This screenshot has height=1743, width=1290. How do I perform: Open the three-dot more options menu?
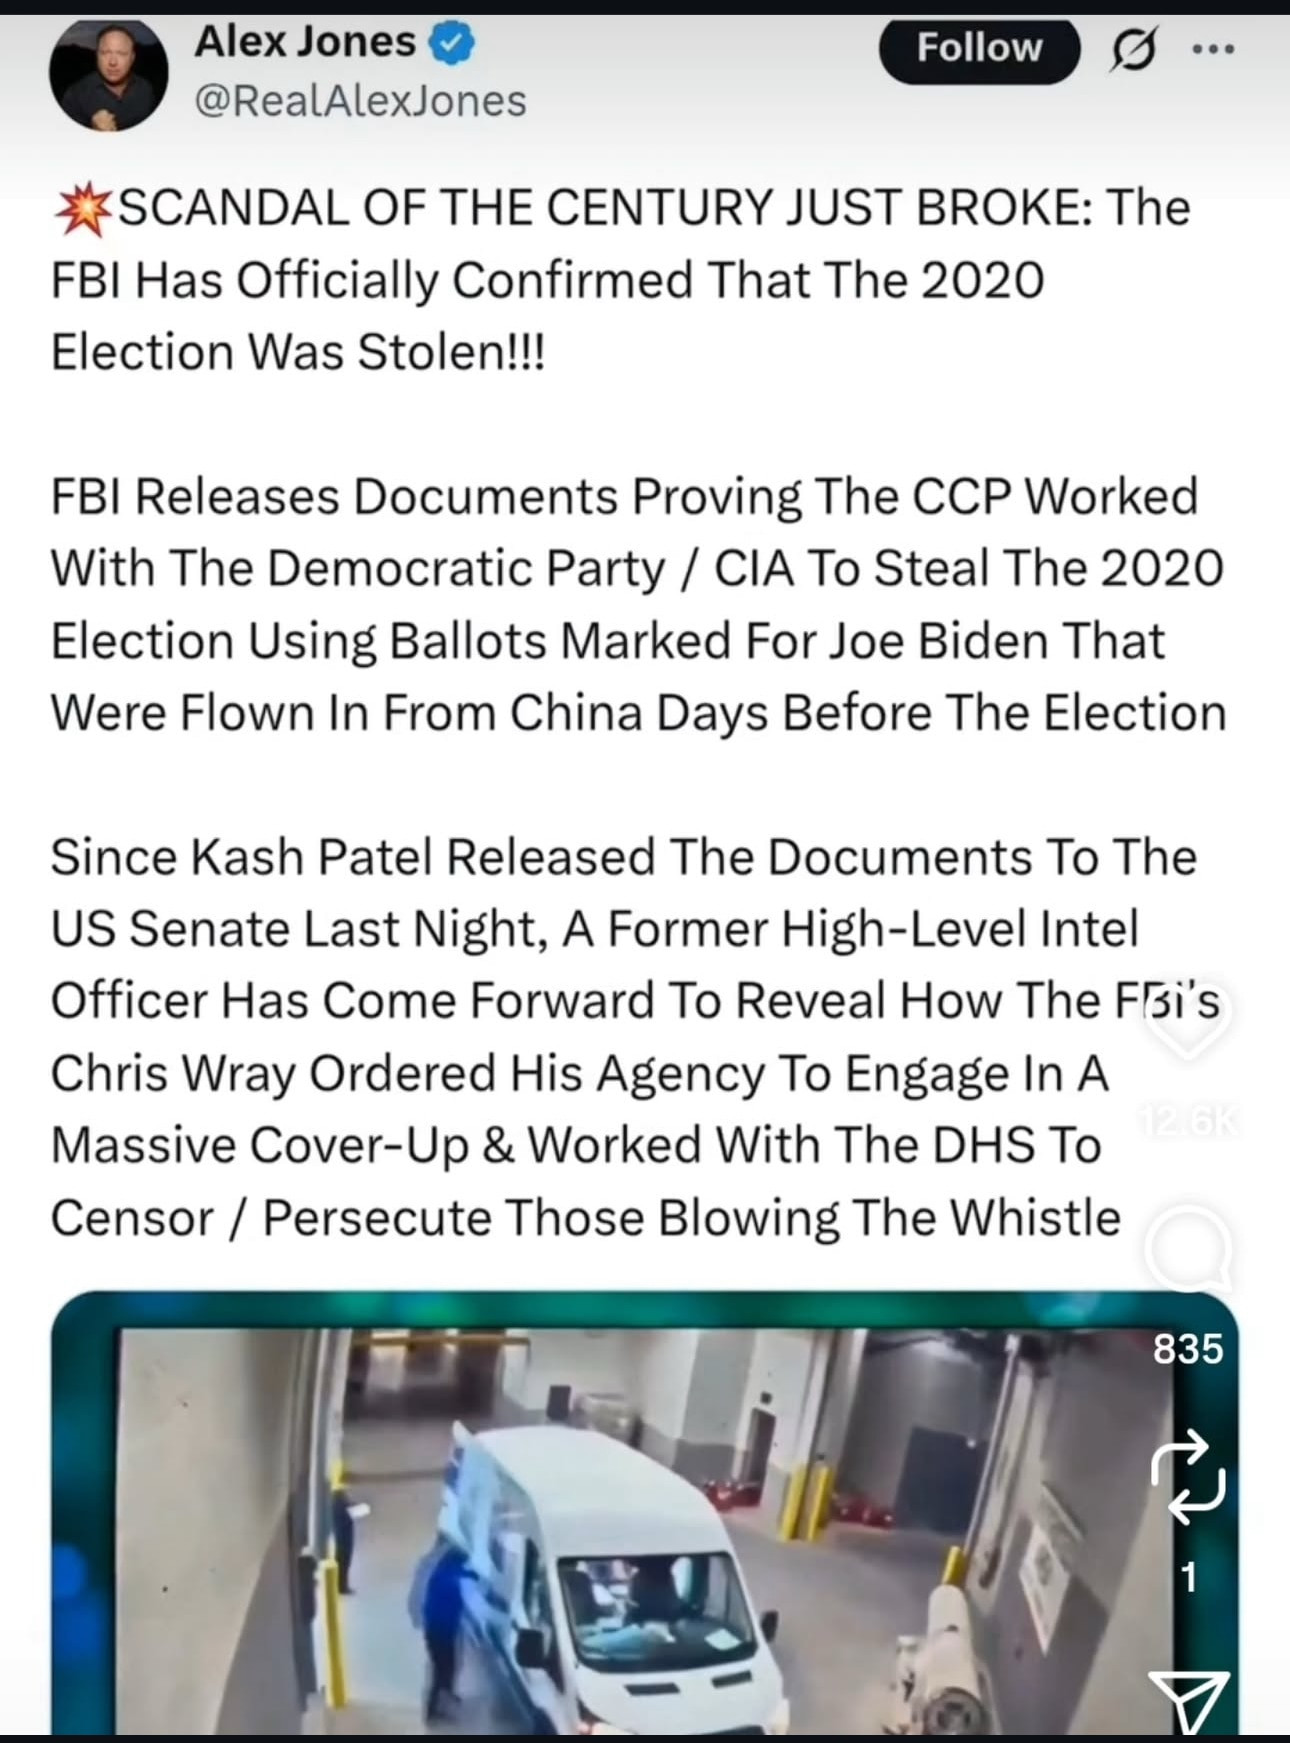1213,48
